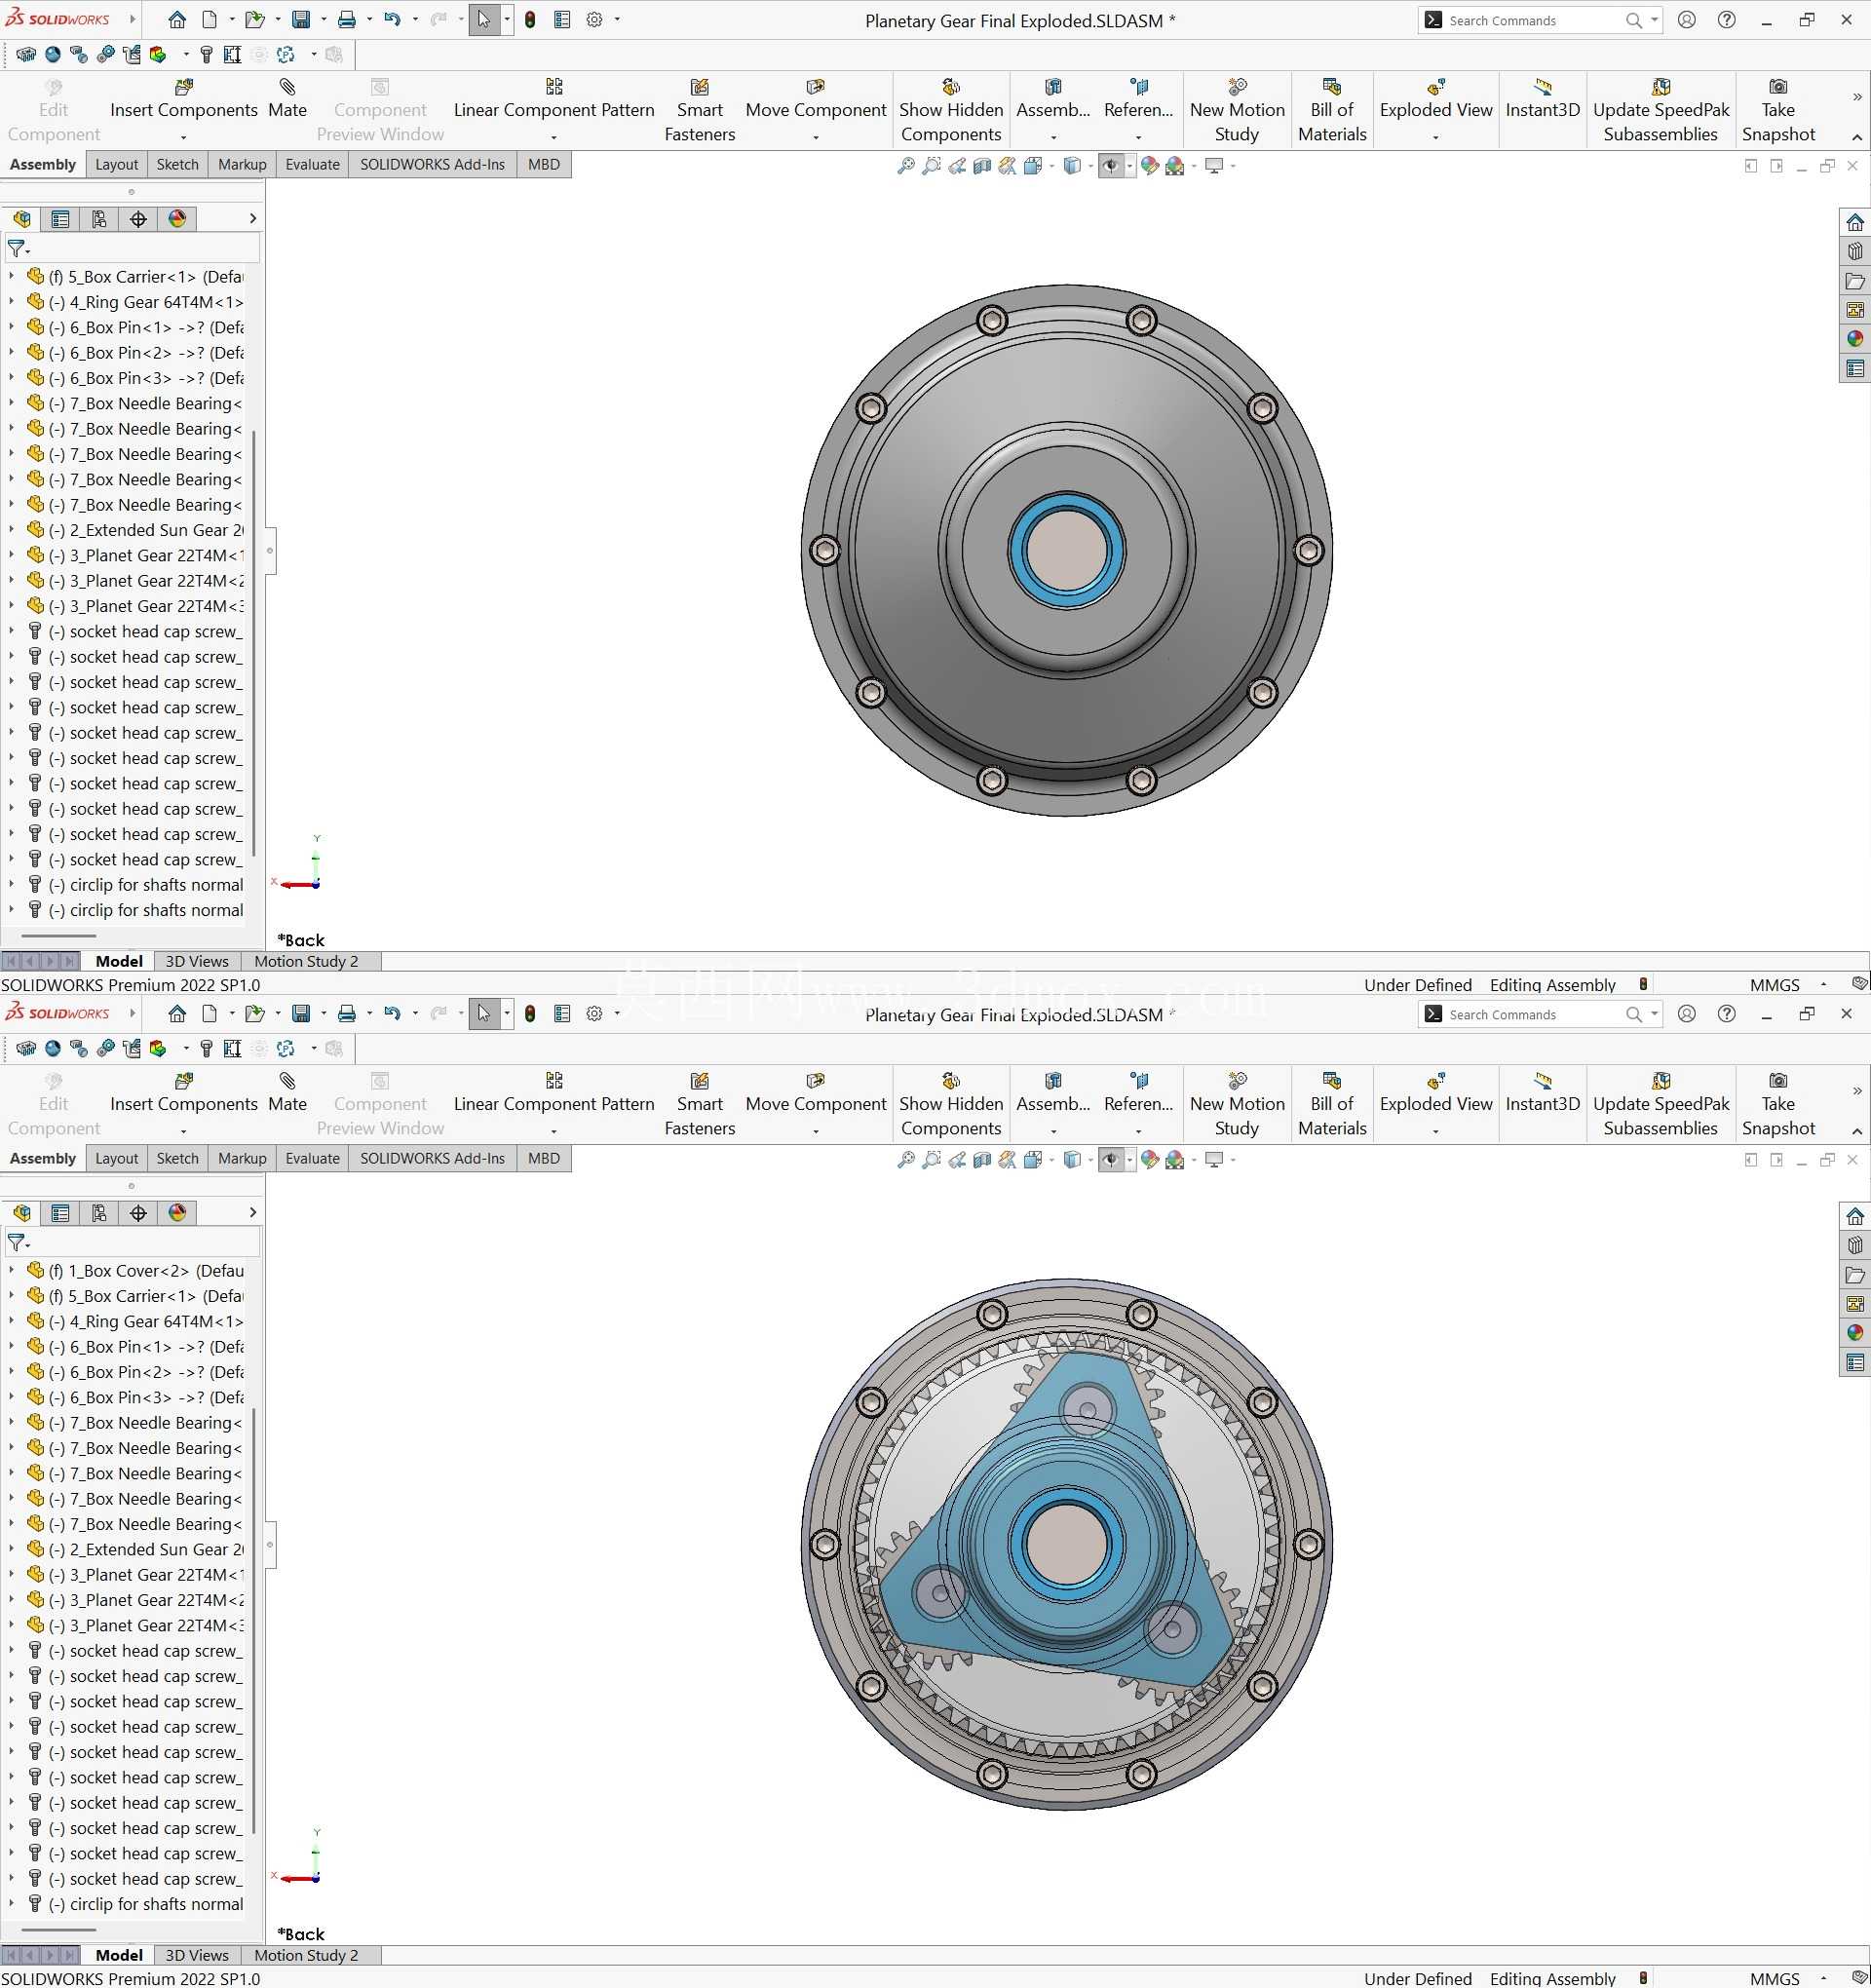Switch to Markup tab in bottom window
This screenshot has width=1871, height=1988.
pos(242,1158)
